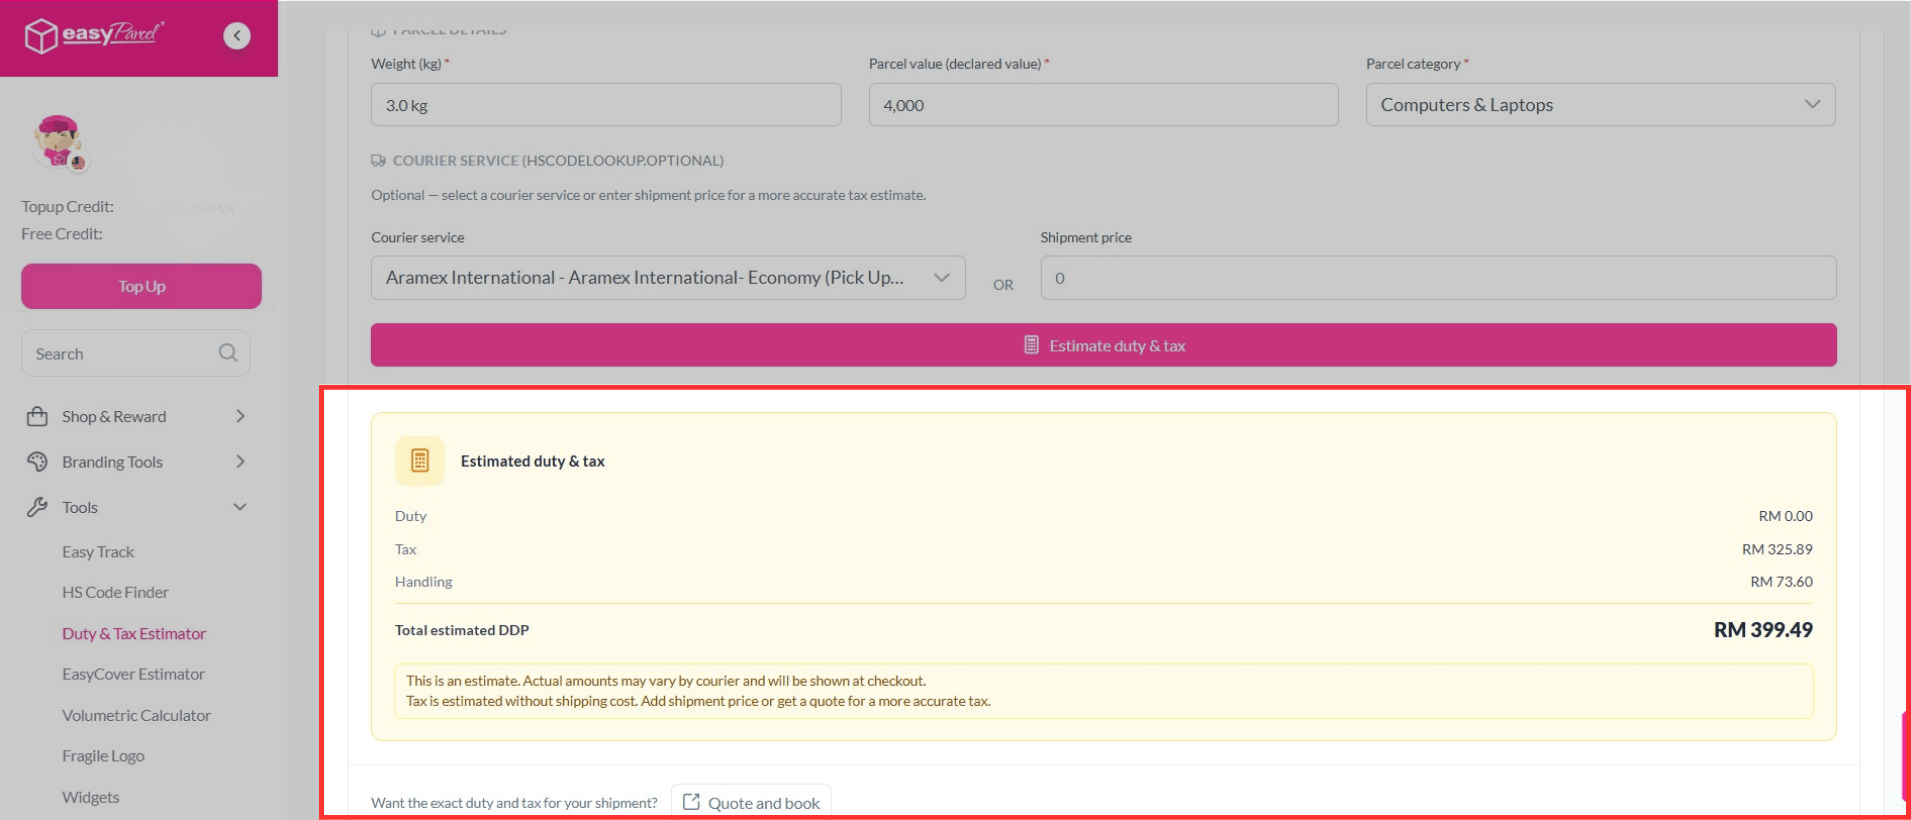Collapse the Tools section chevron
Screen dimensions: 1911x820
(x=240, y=507)
